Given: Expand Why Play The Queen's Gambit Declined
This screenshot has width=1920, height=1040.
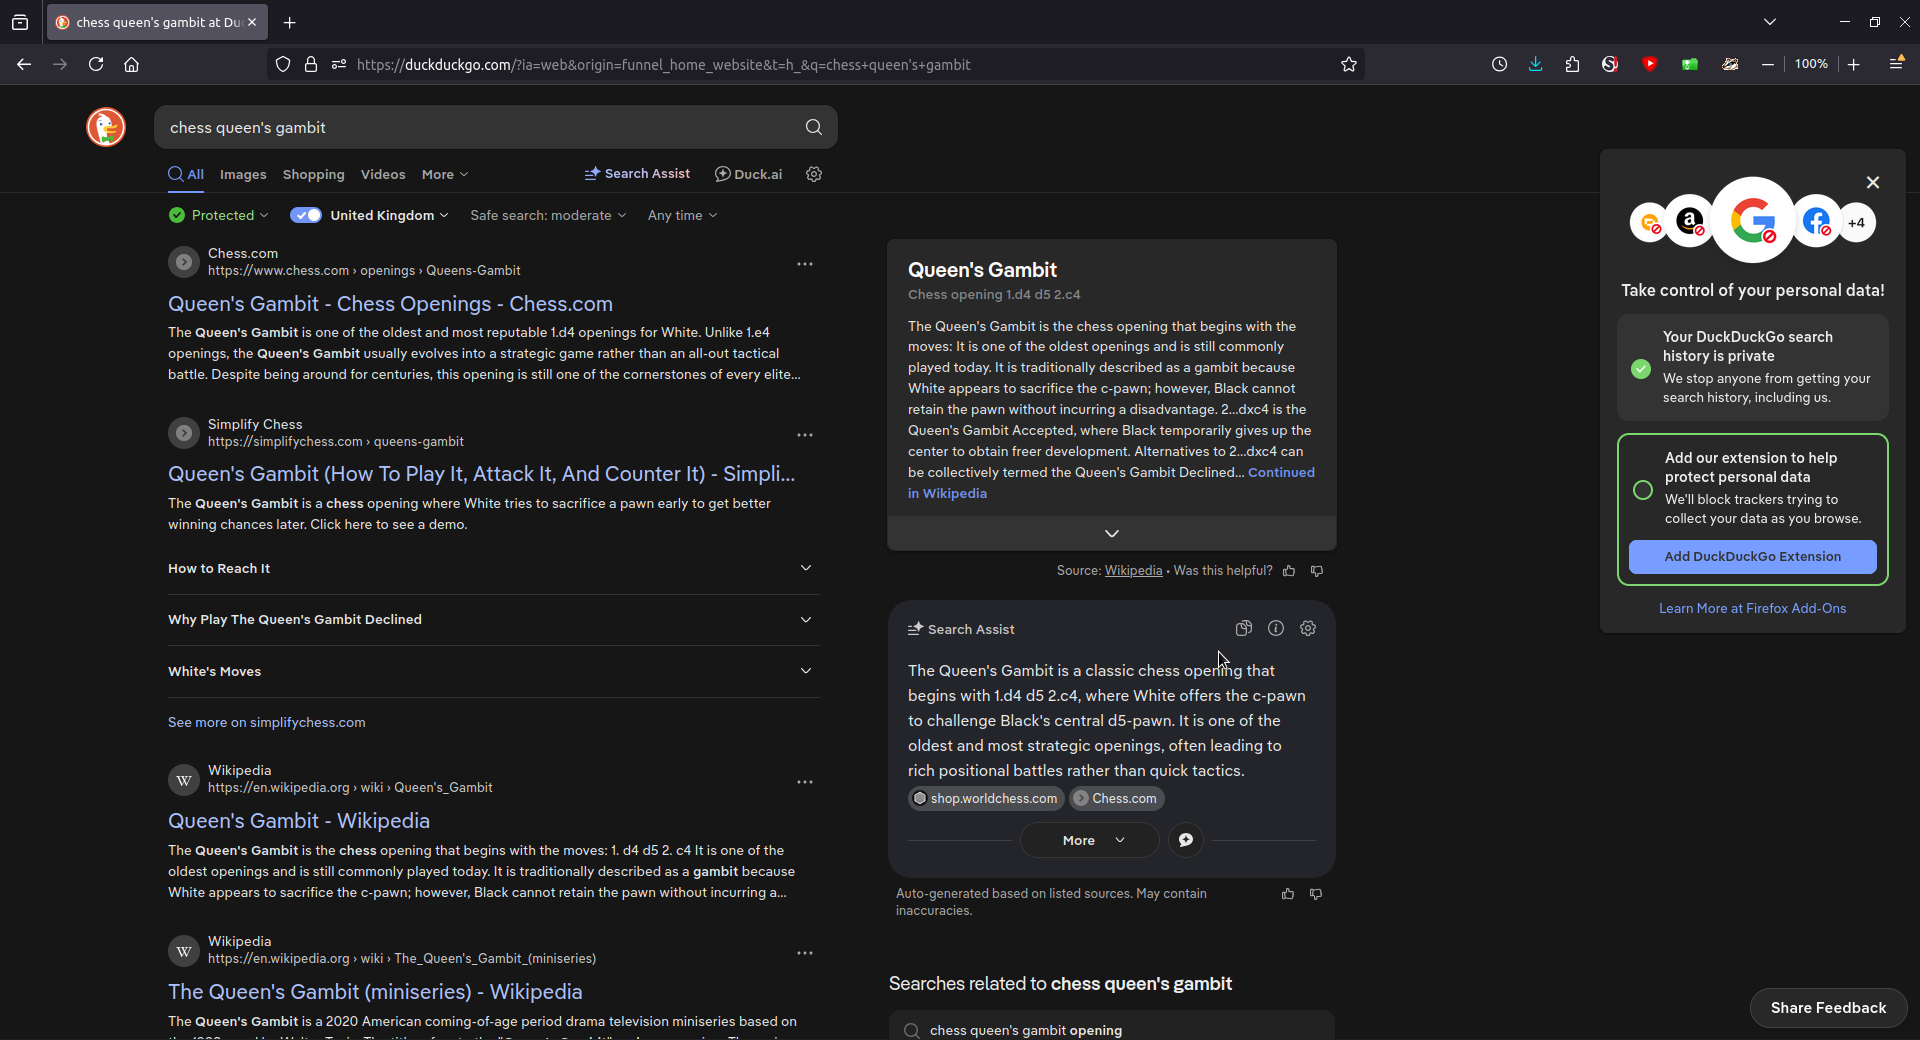Looking at the screenshot, I should click(494, 620).
